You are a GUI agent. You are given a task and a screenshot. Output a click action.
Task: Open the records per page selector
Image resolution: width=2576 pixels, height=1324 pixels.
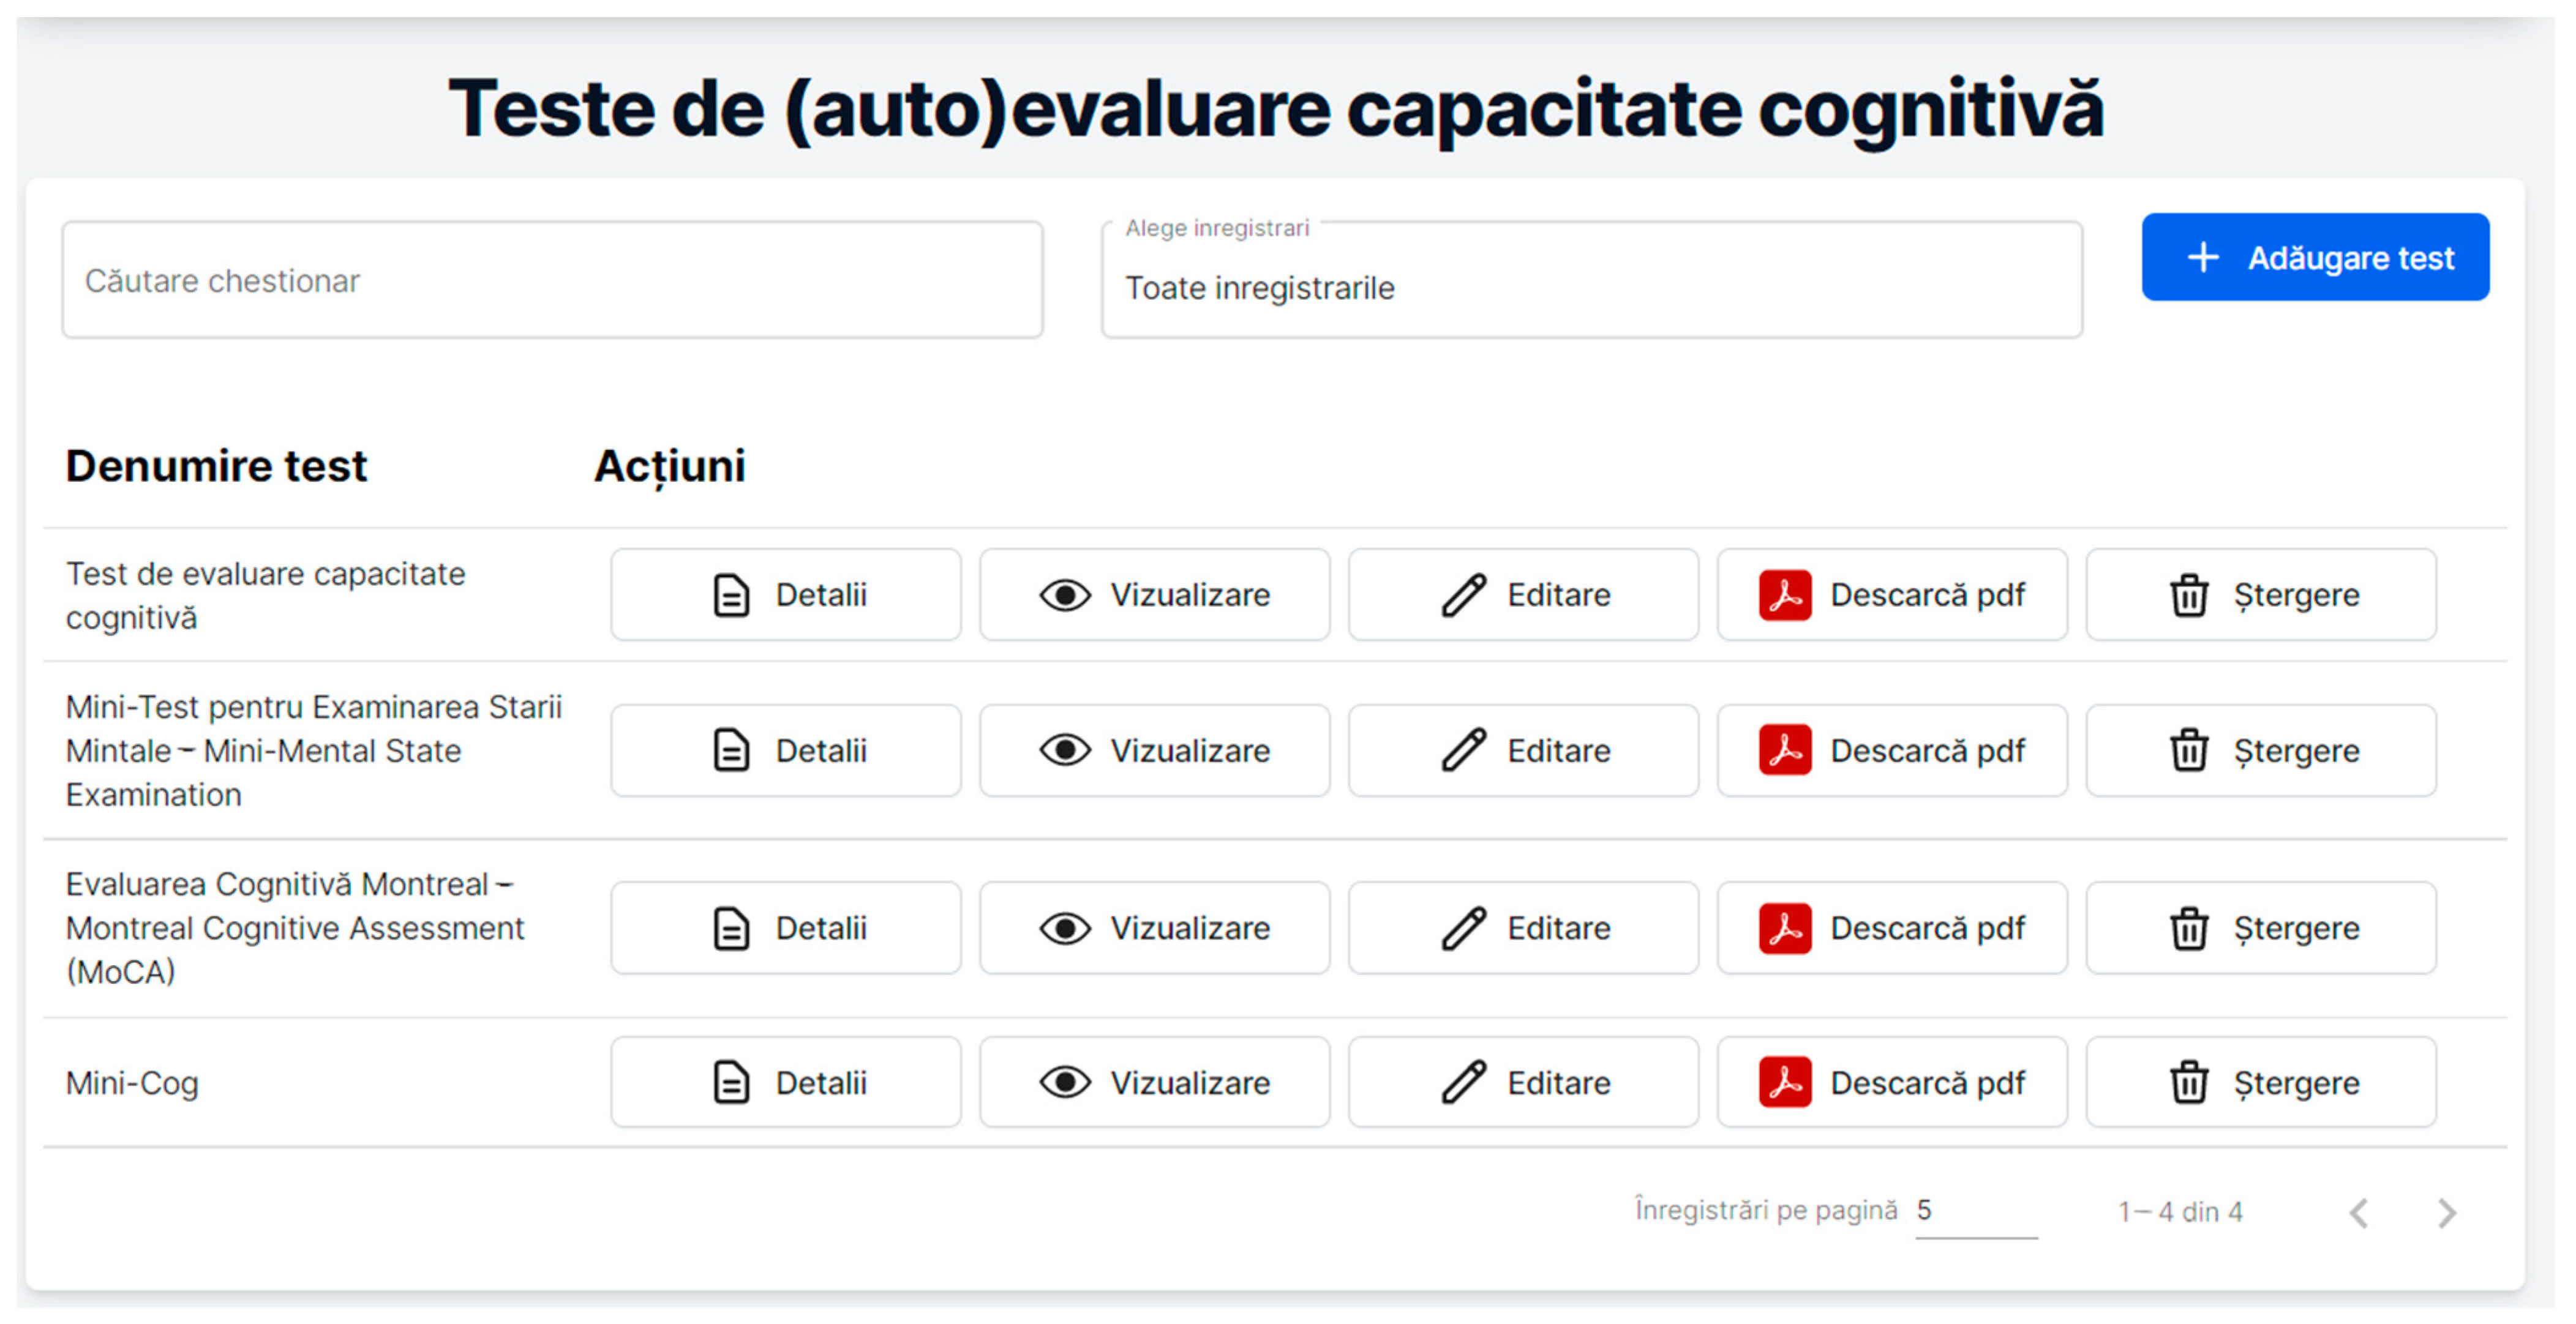1974,1211
